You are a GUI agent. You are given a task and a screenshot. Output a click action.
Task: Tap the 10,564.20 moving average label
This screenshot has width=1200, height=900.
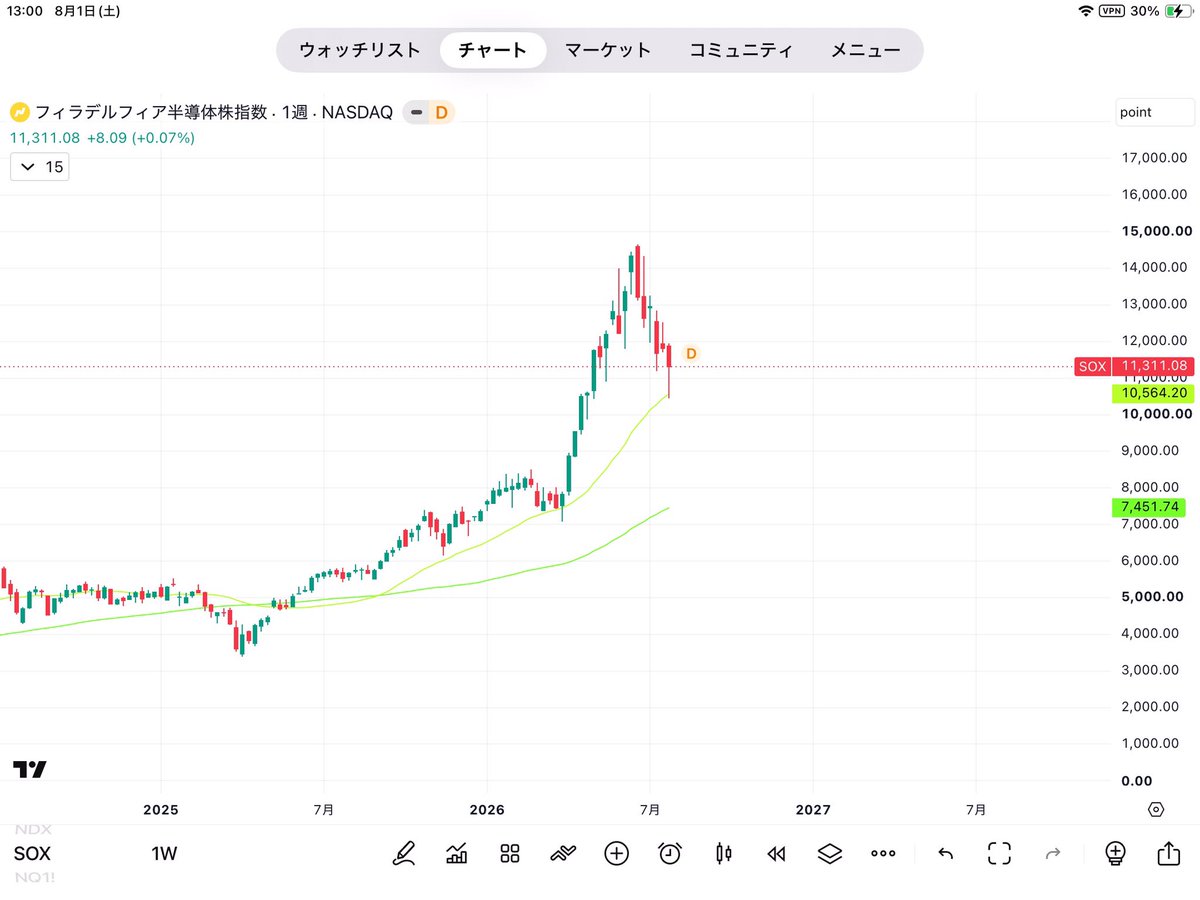pyautogui.click(x=1153, y=393)
